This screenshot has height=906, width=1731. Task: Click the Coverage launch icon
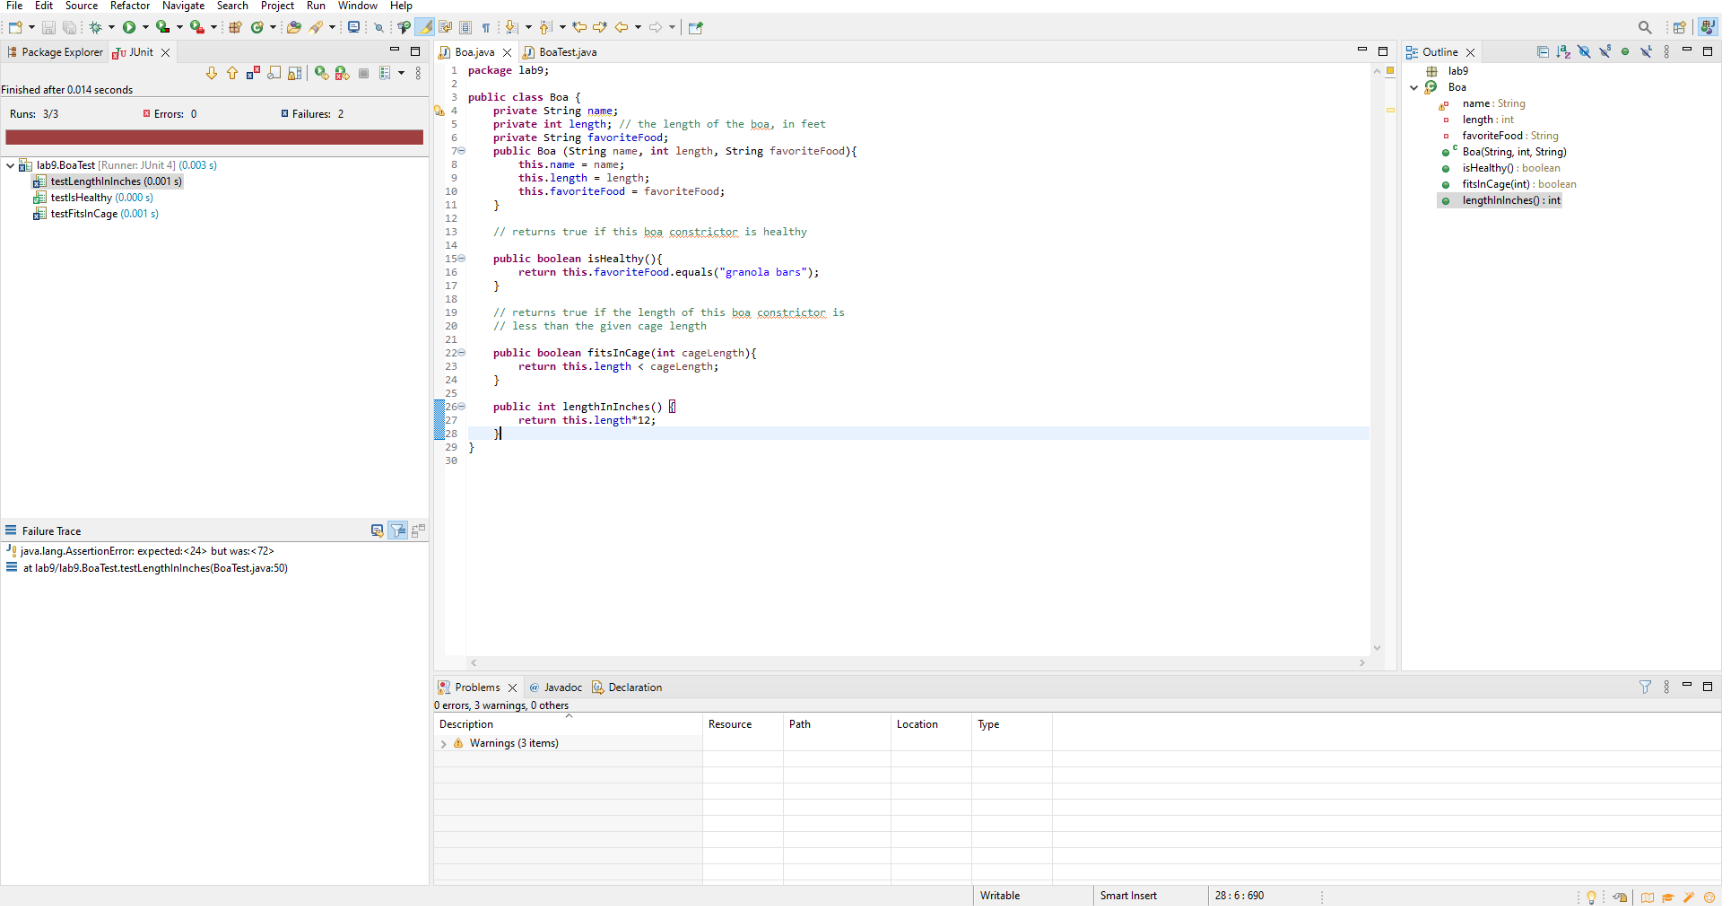tap(162, 27)
